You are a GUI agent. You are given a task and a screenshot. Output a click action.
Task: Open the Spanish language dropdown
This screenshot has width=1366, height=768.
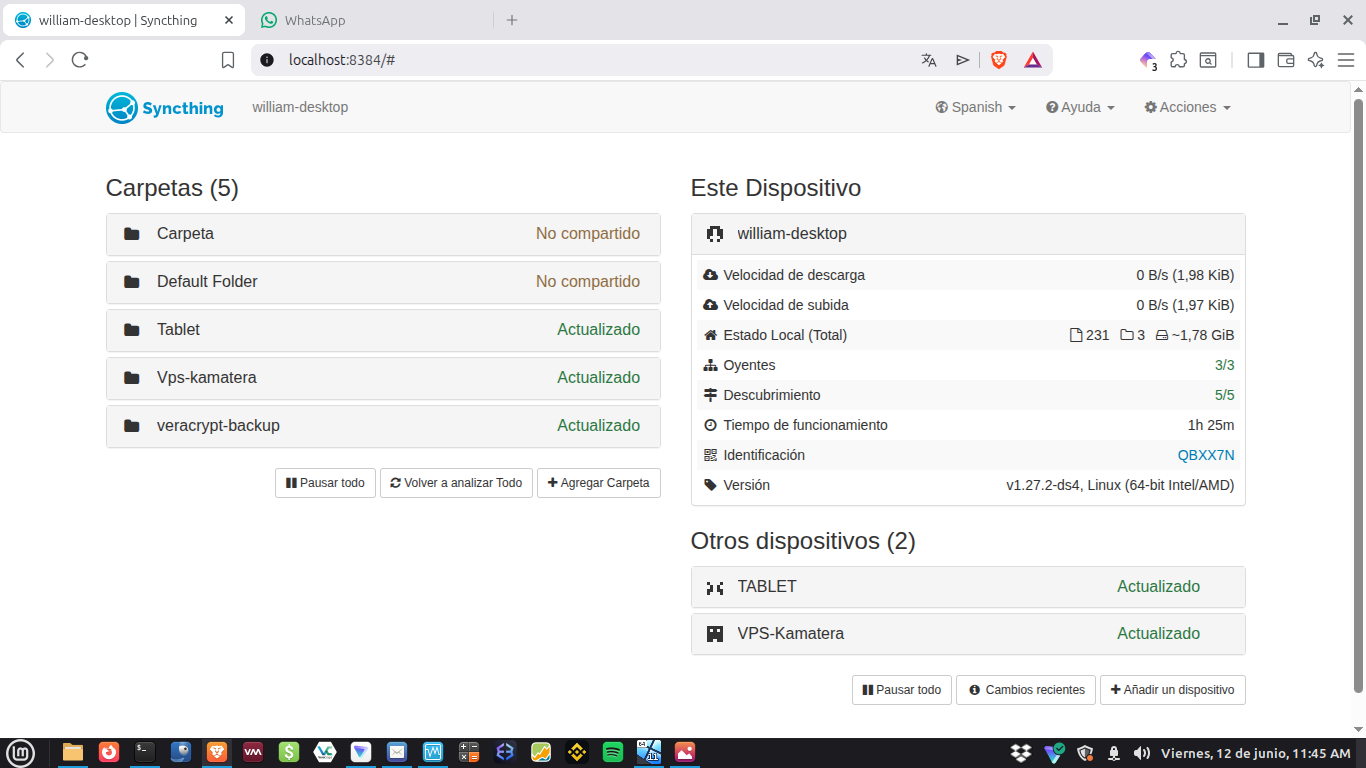click(976, 107)
